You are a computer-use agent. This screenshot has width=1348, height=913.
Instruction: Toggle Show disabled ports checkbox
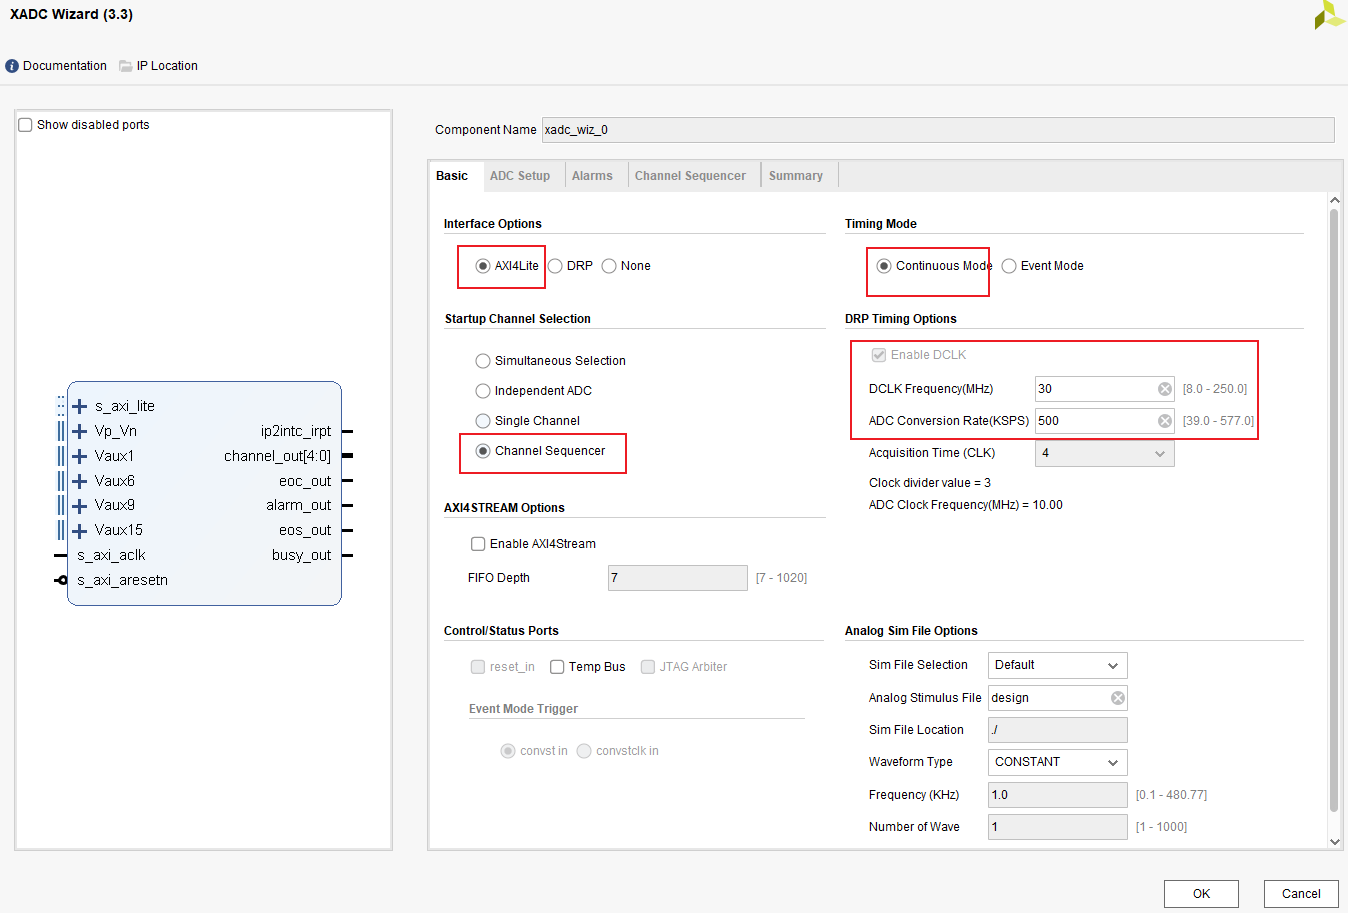coord(26,125)
